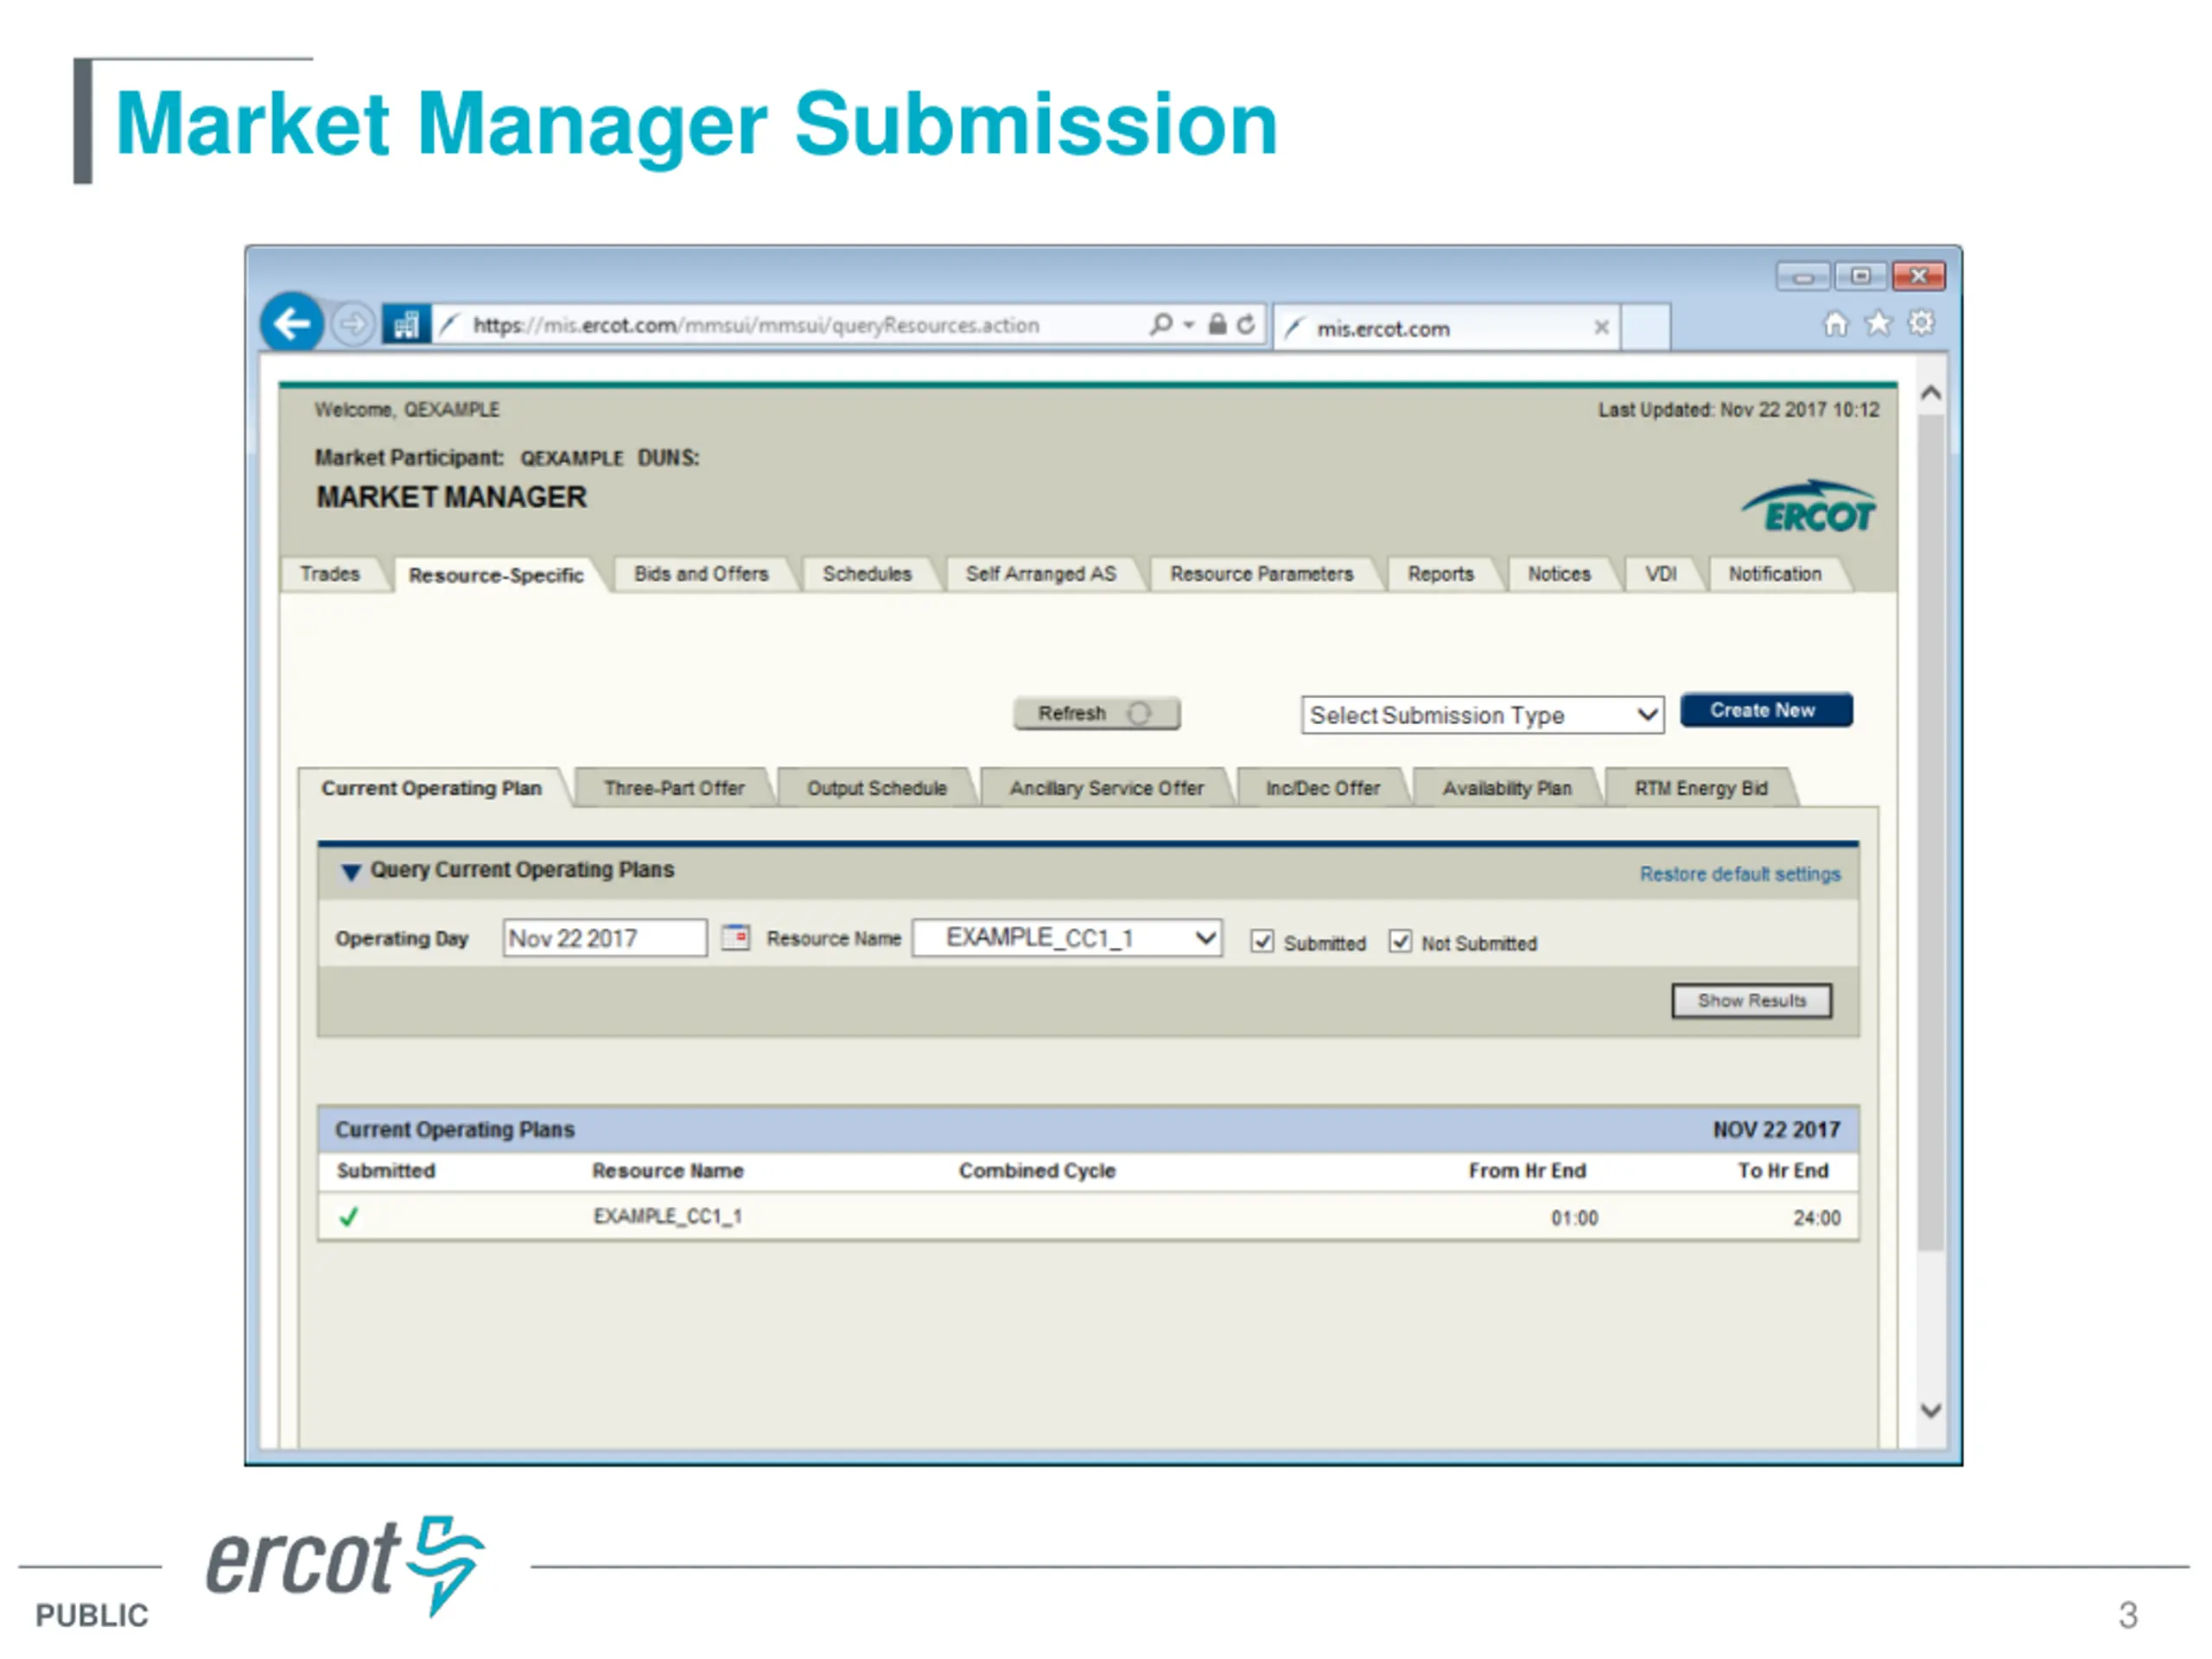
Task: Open a new blank browser tab
Action: point(1645,327)
